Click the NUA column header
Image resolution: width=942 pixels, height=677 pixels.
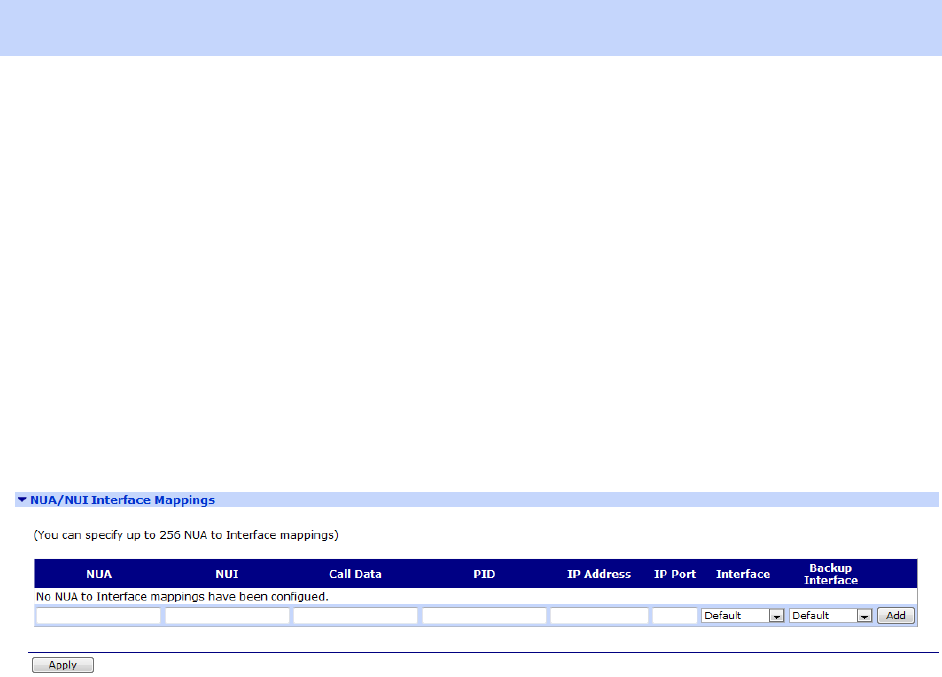99,574
